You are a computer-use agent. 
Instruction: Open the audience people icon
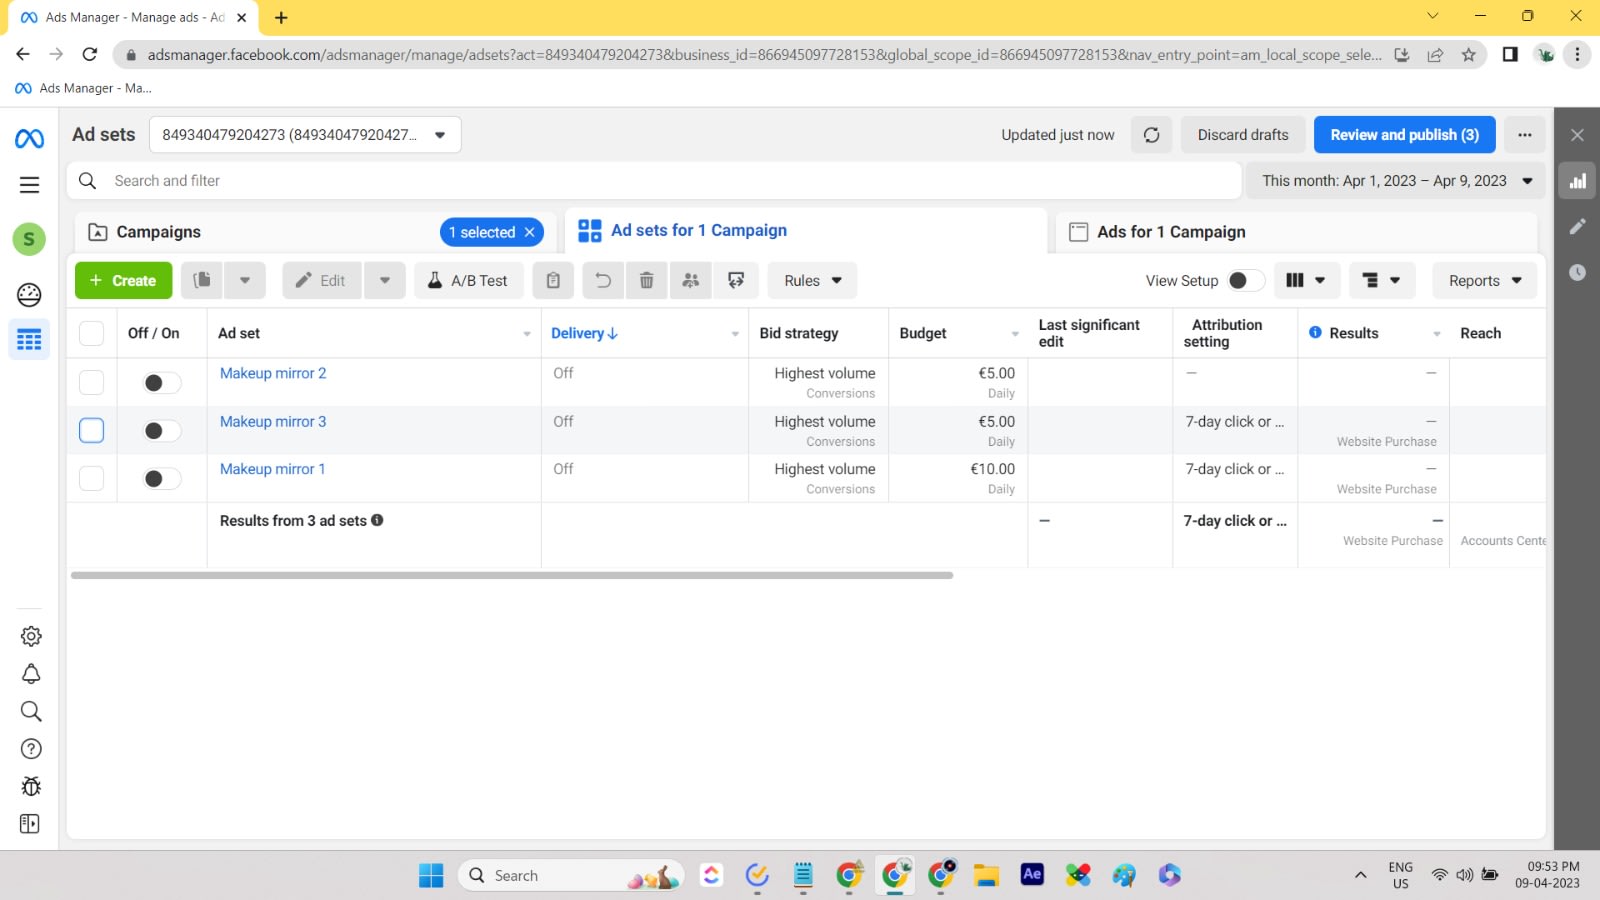click(x=690, y=281)
